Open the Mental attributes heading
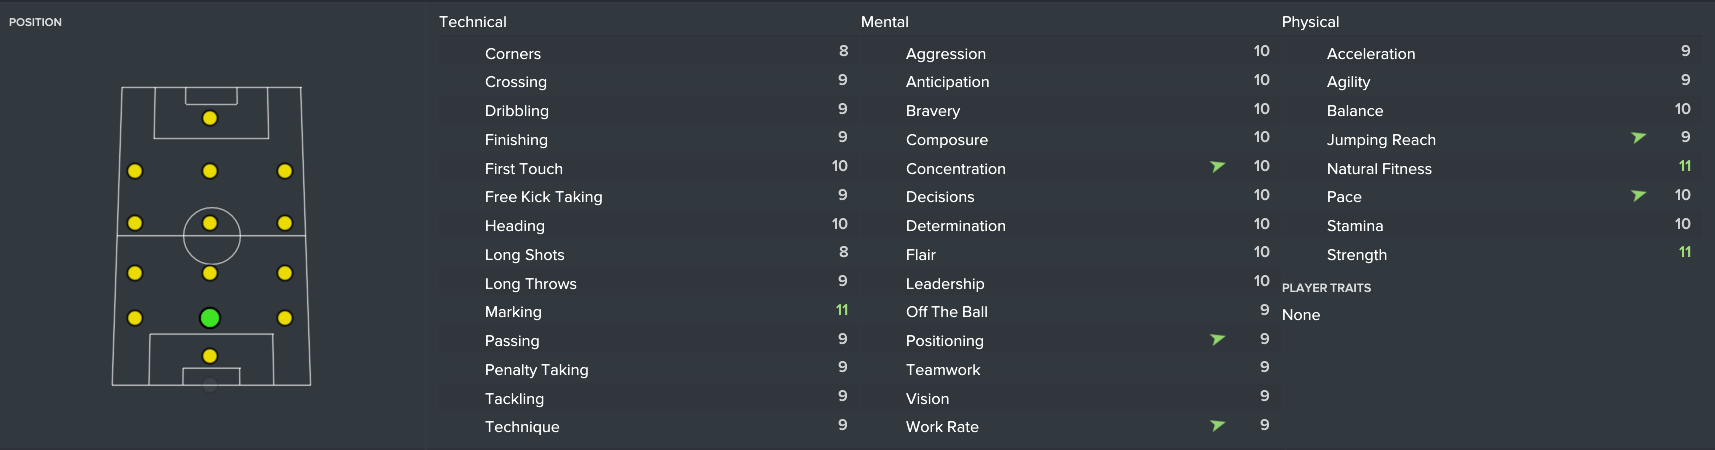1715x450 pixels. pyautogui.click(x=885, y=22)
